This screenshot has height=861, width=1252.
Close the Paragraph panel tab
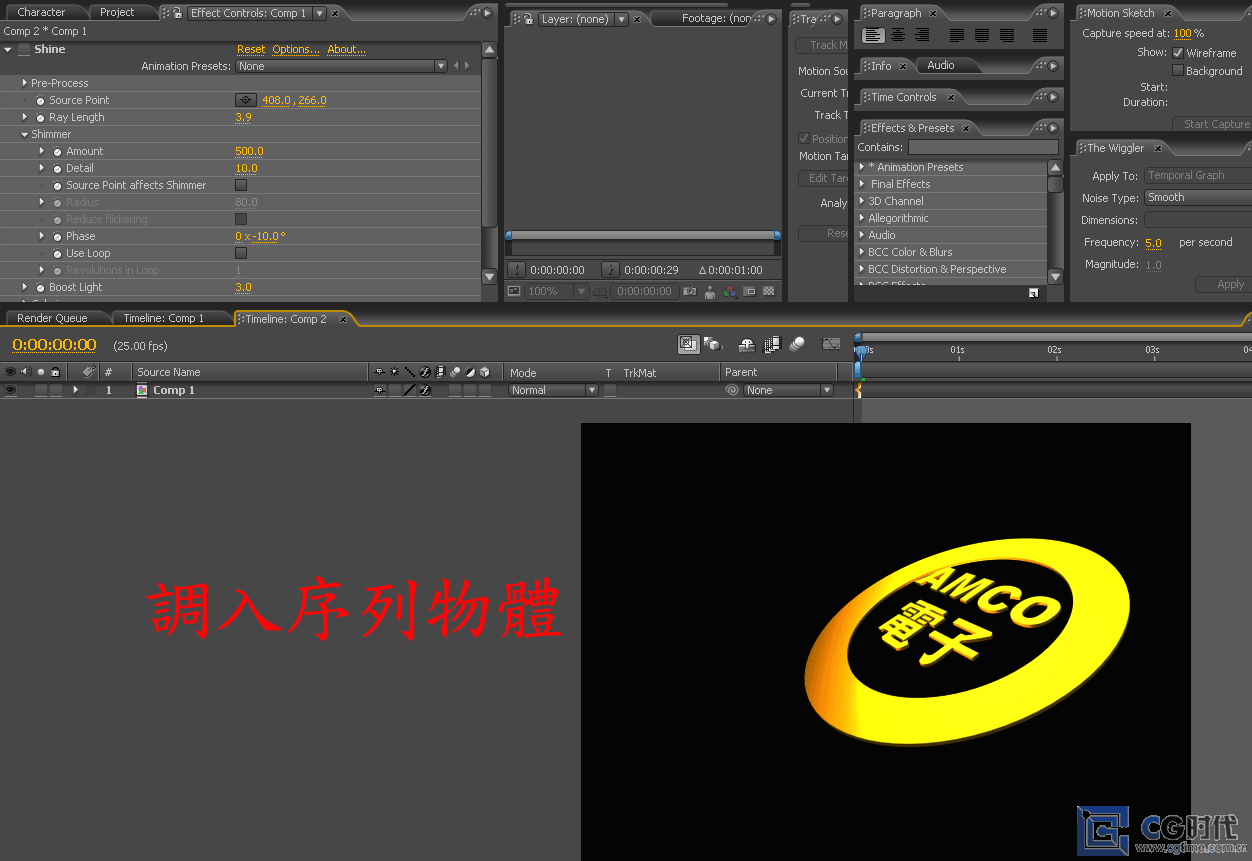click(x=933, y=13)
